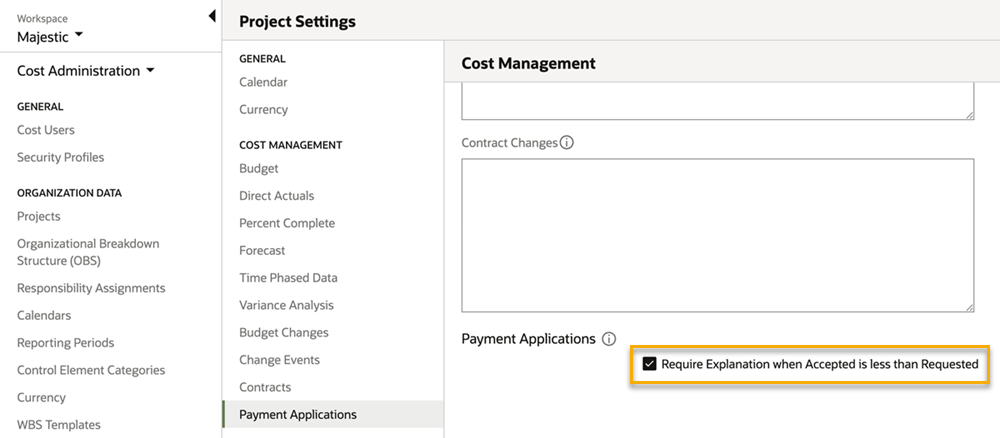Go to Cost Users page
Viewport: 1000px width, 438px height.
tap(46, 130)
